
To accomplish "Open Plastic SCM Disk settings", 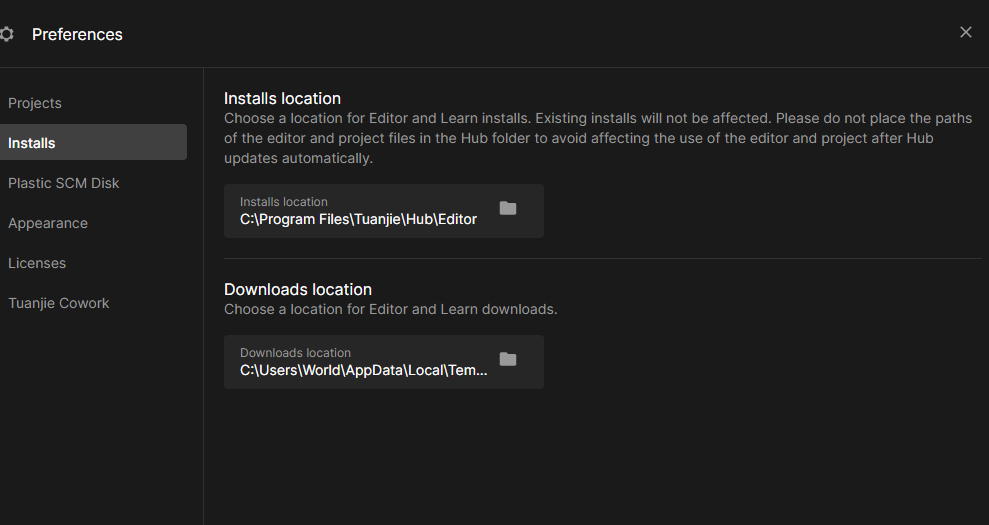I will point(64,183).
